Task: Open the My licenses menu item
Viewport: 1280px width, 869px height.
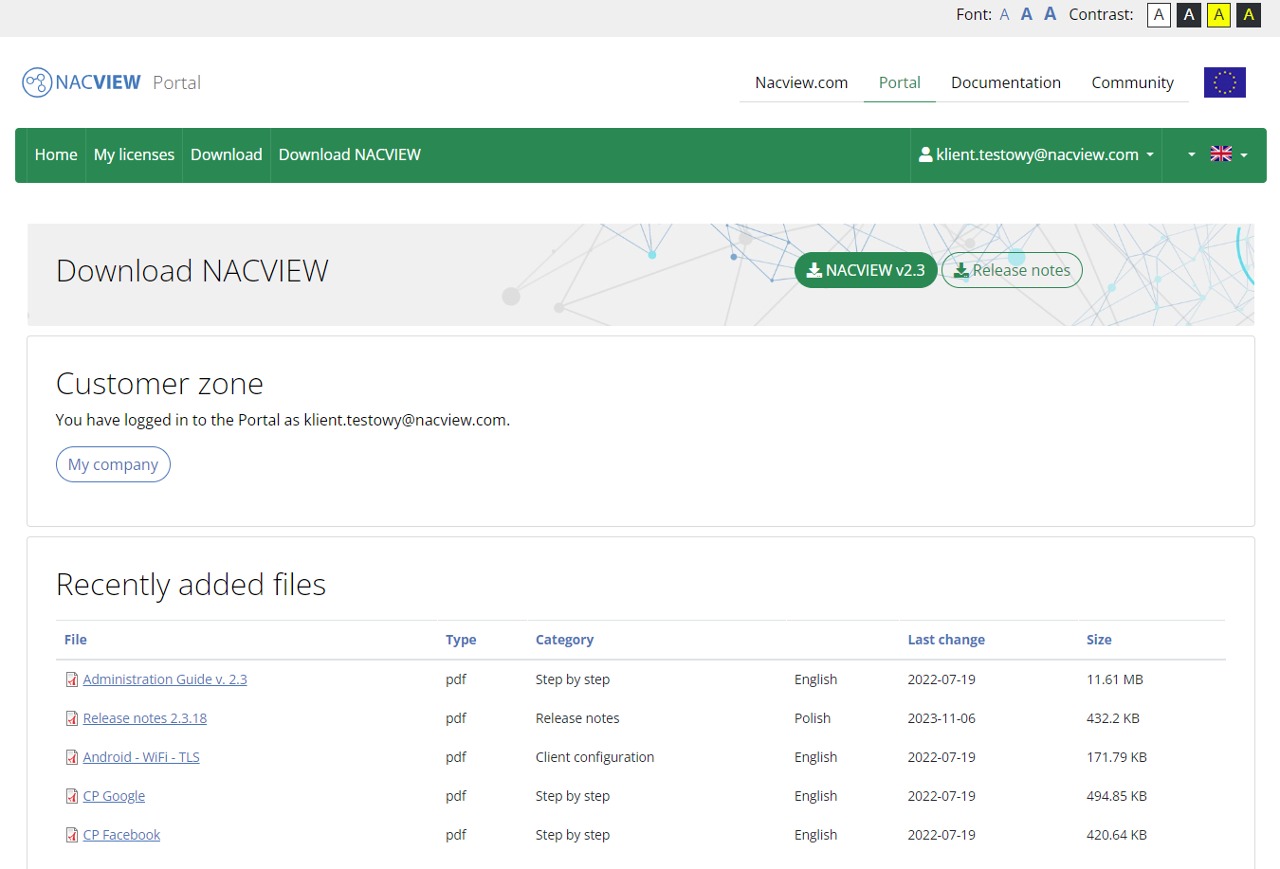Action: pos(134,154)
